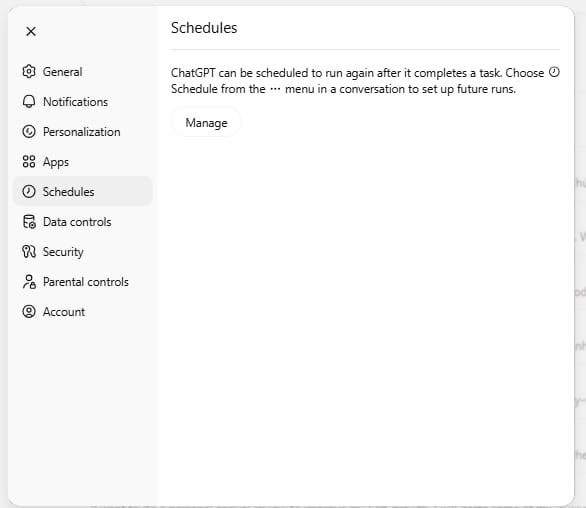Open the Security settings tab

coord(83,252)
